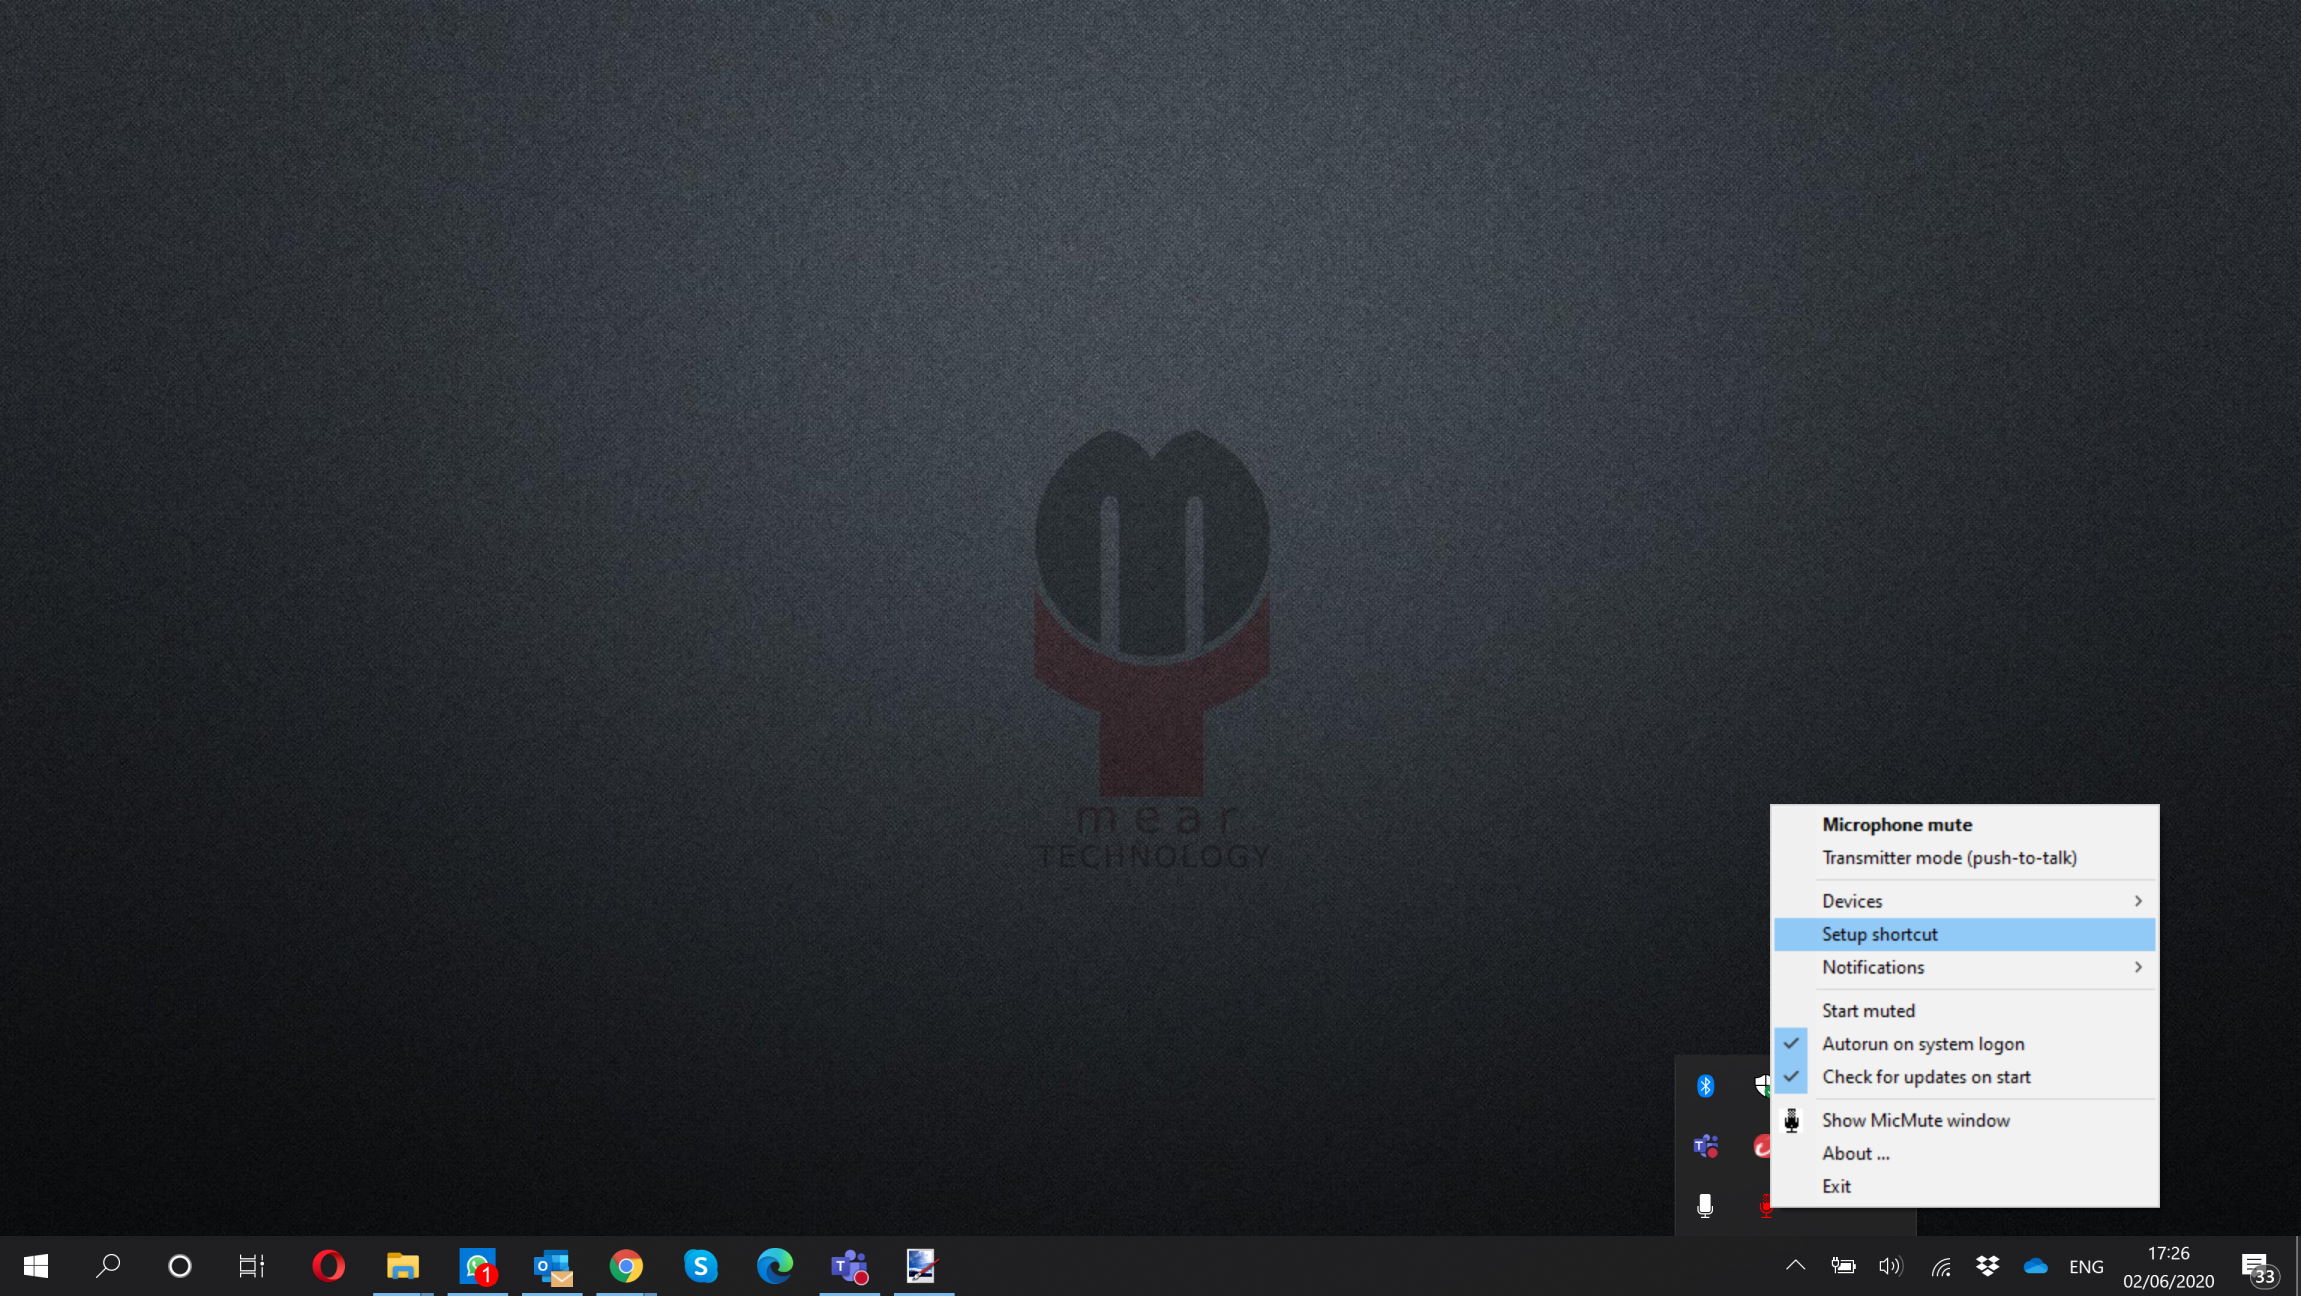Open Skype from the taskbar
This screenshot has height=1296, width=2301.
[x=701, y=1266]
